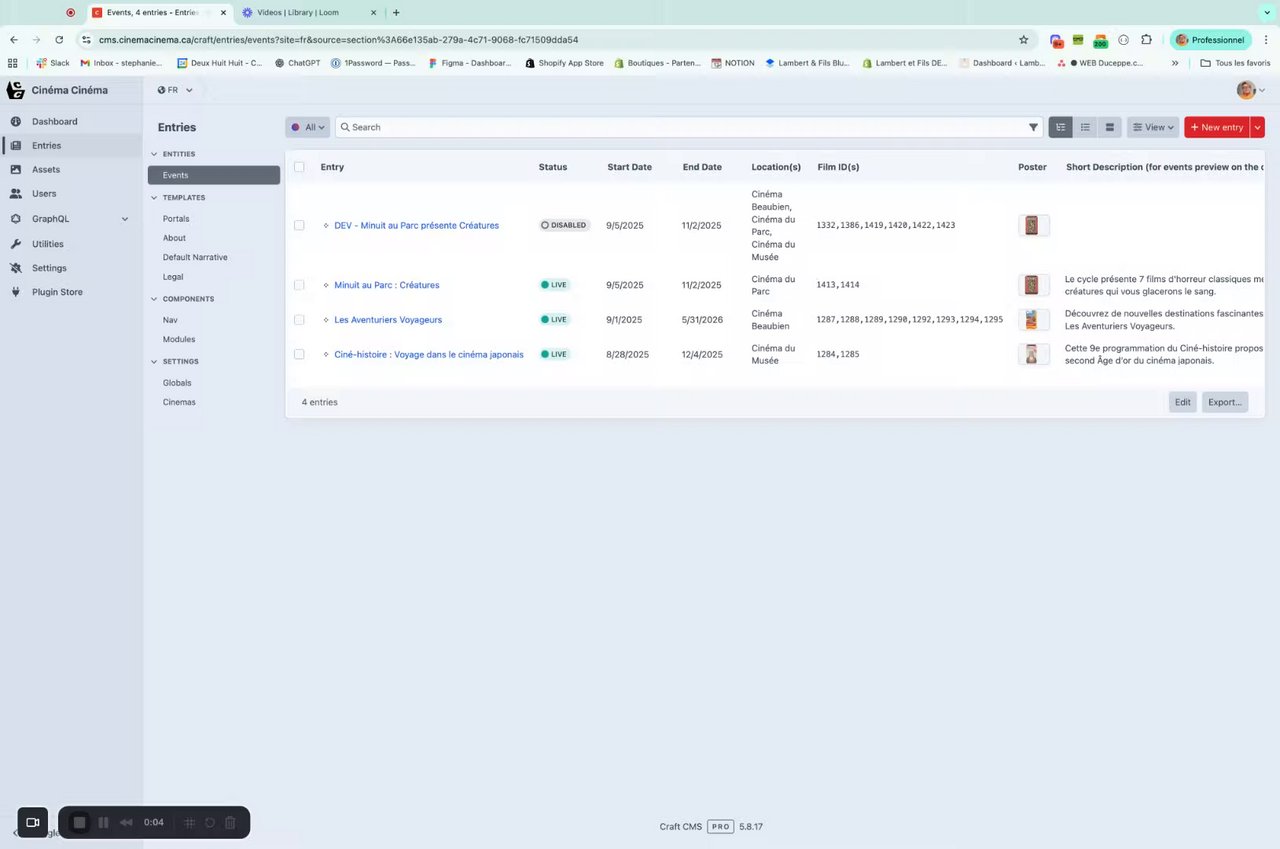Open the View options dropdown

tap(1153, 127)
